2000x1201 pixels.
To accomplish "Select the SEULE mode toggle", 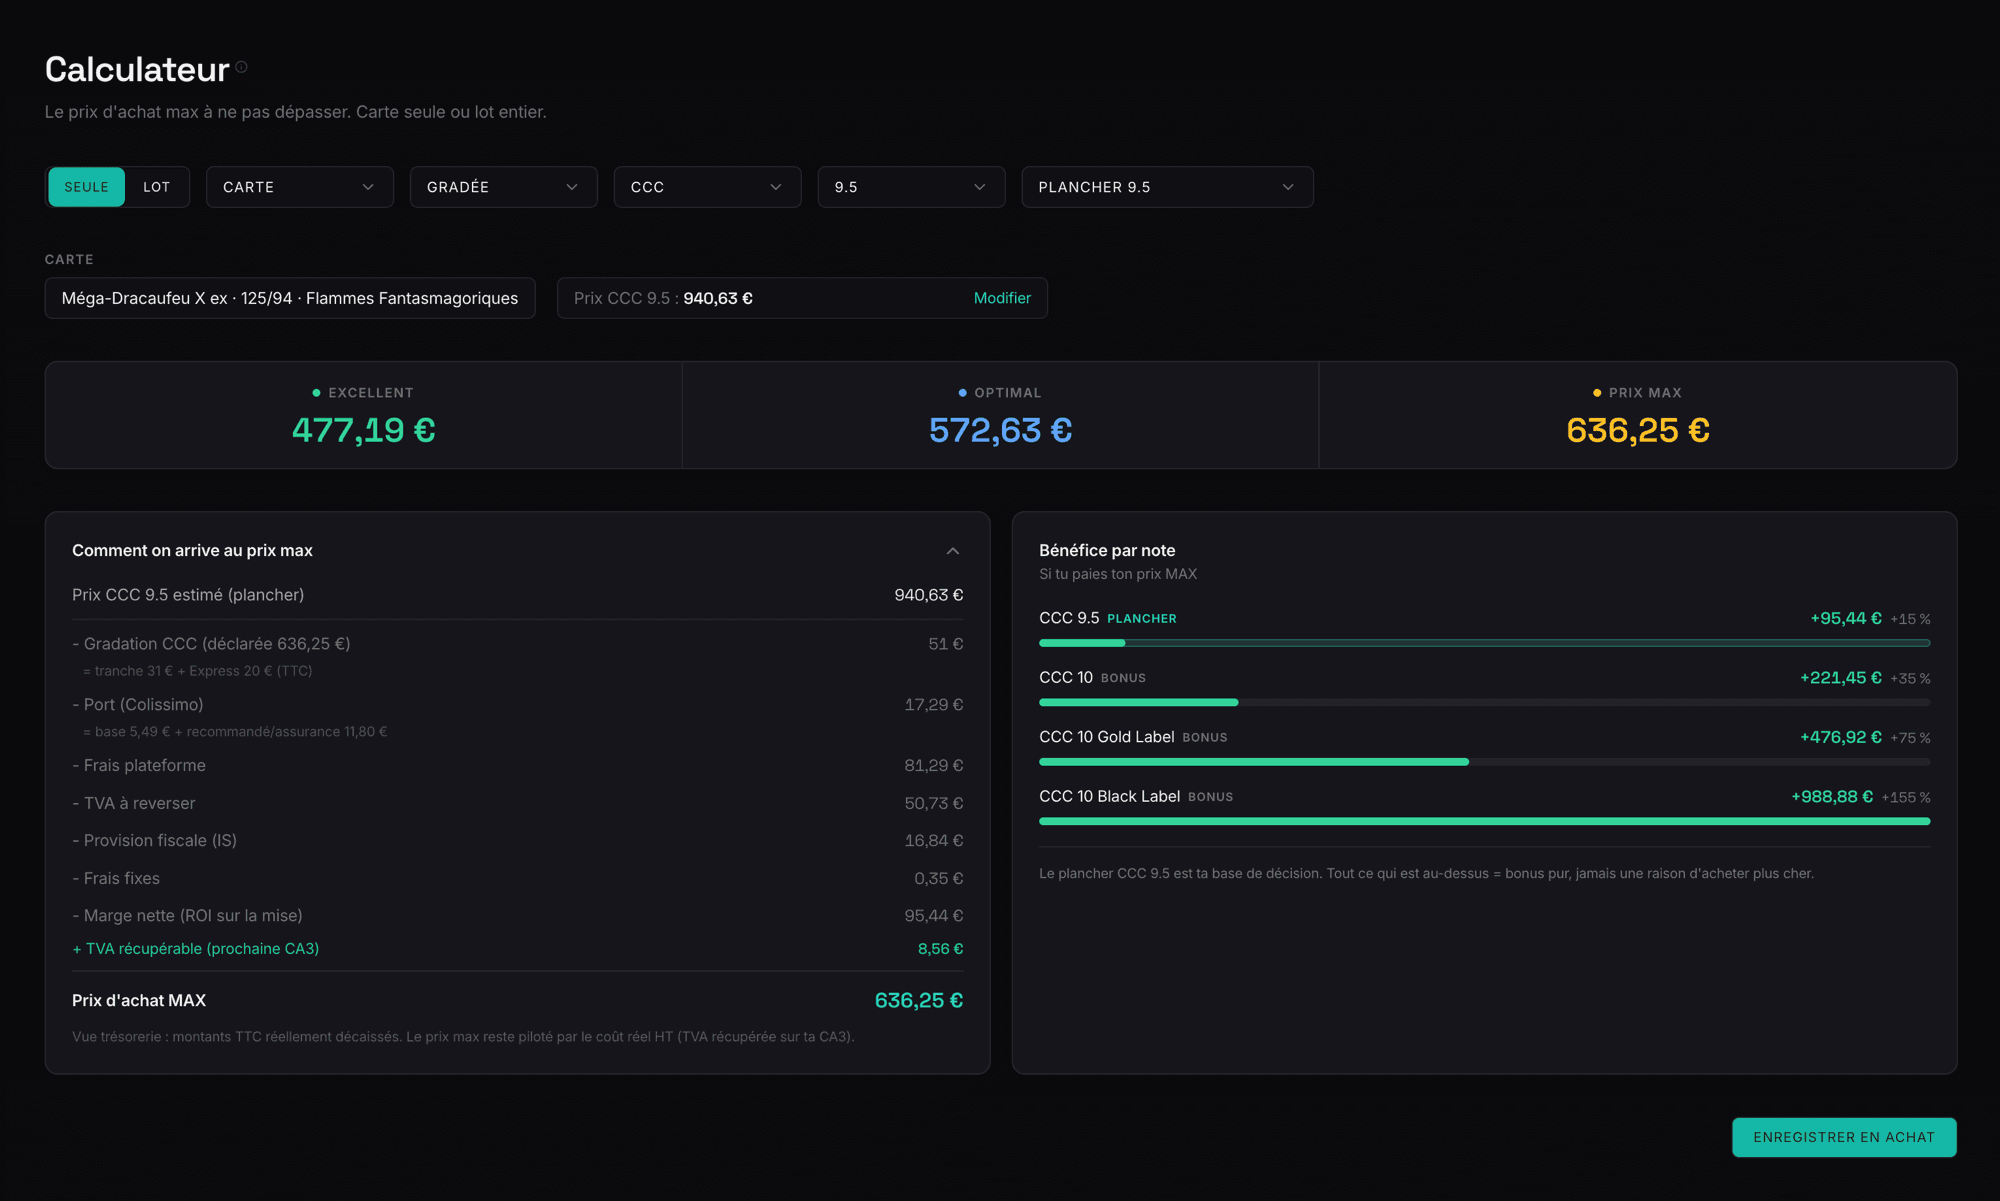I will tap(86, 187).
